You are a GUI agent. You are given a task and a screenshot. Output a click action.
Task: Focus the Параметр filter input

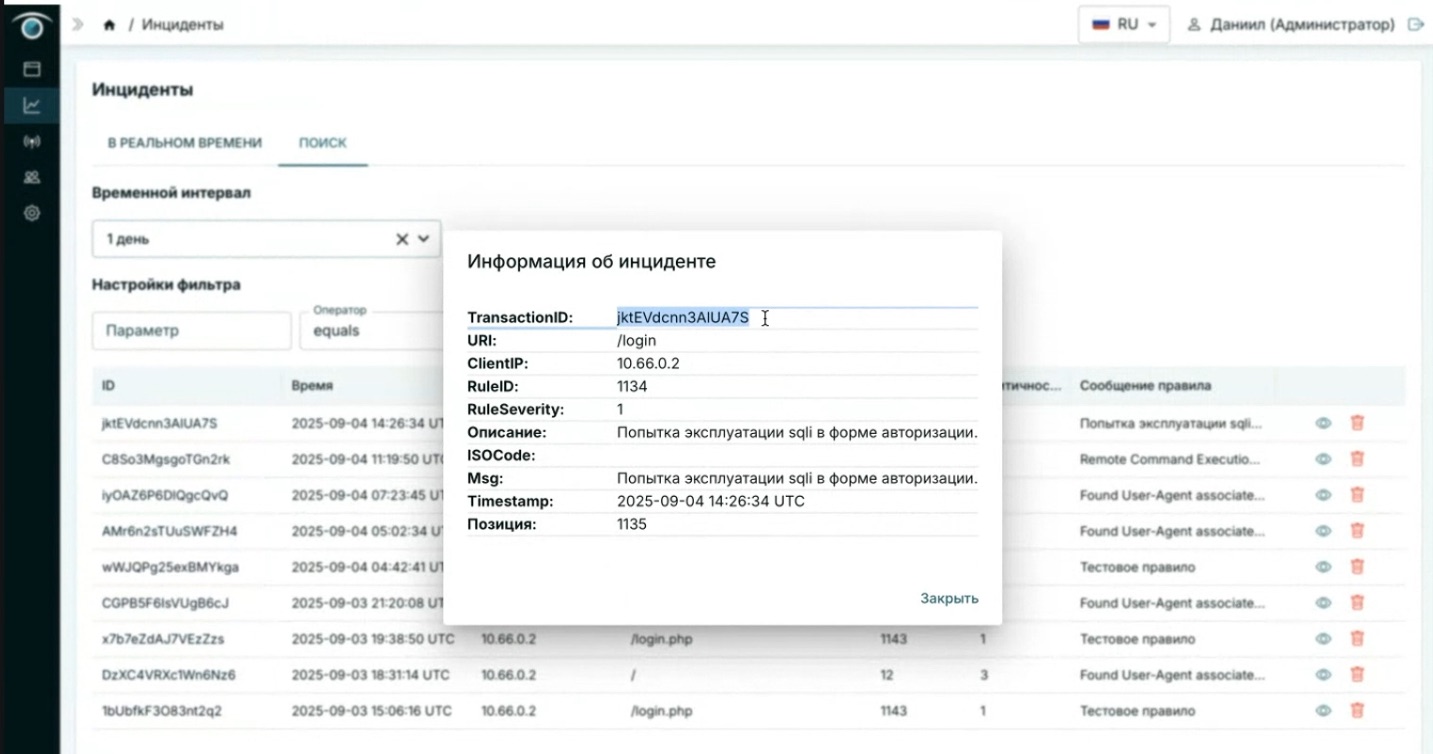(x=191, y=331)
